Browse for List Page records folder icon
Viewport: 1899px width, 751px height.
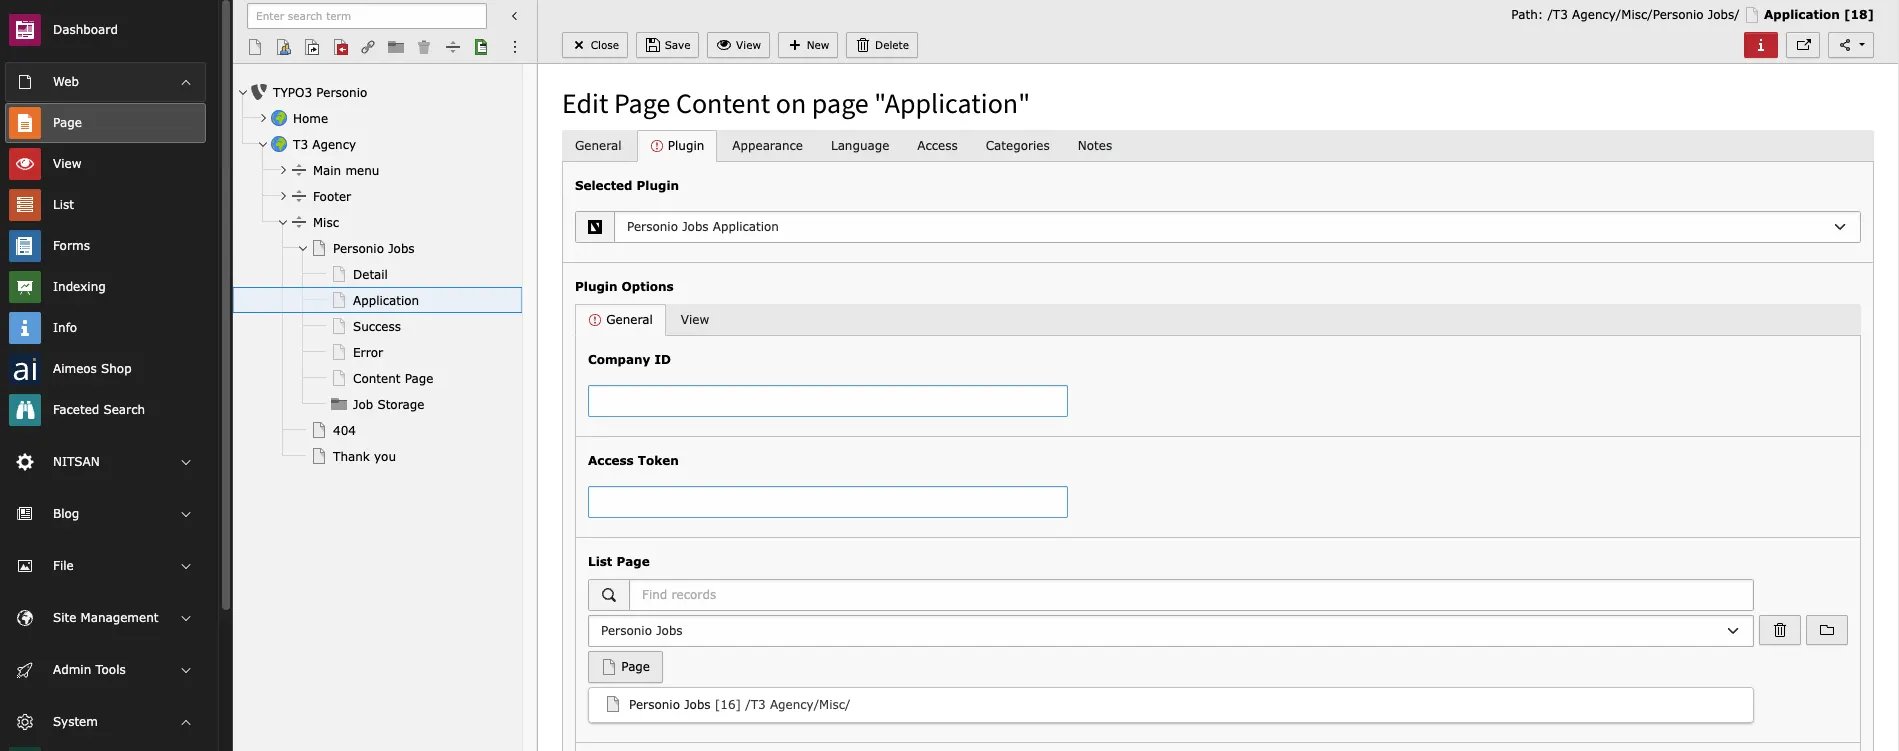click(x=1827, y=630)
